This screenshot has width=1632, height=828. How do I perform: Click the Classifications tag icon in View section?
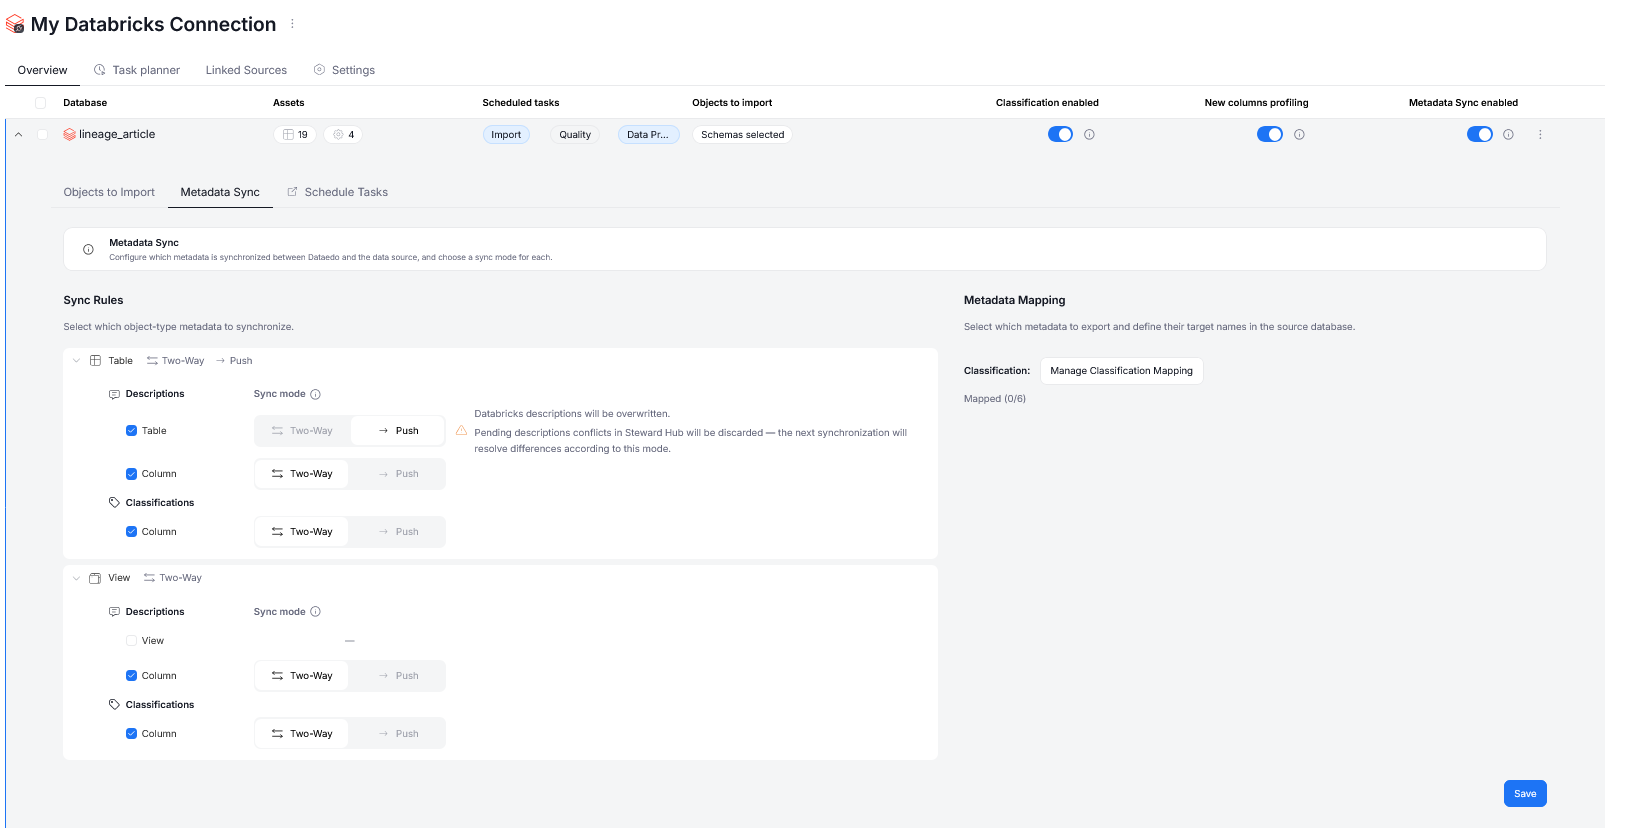(x=114, y=705)
